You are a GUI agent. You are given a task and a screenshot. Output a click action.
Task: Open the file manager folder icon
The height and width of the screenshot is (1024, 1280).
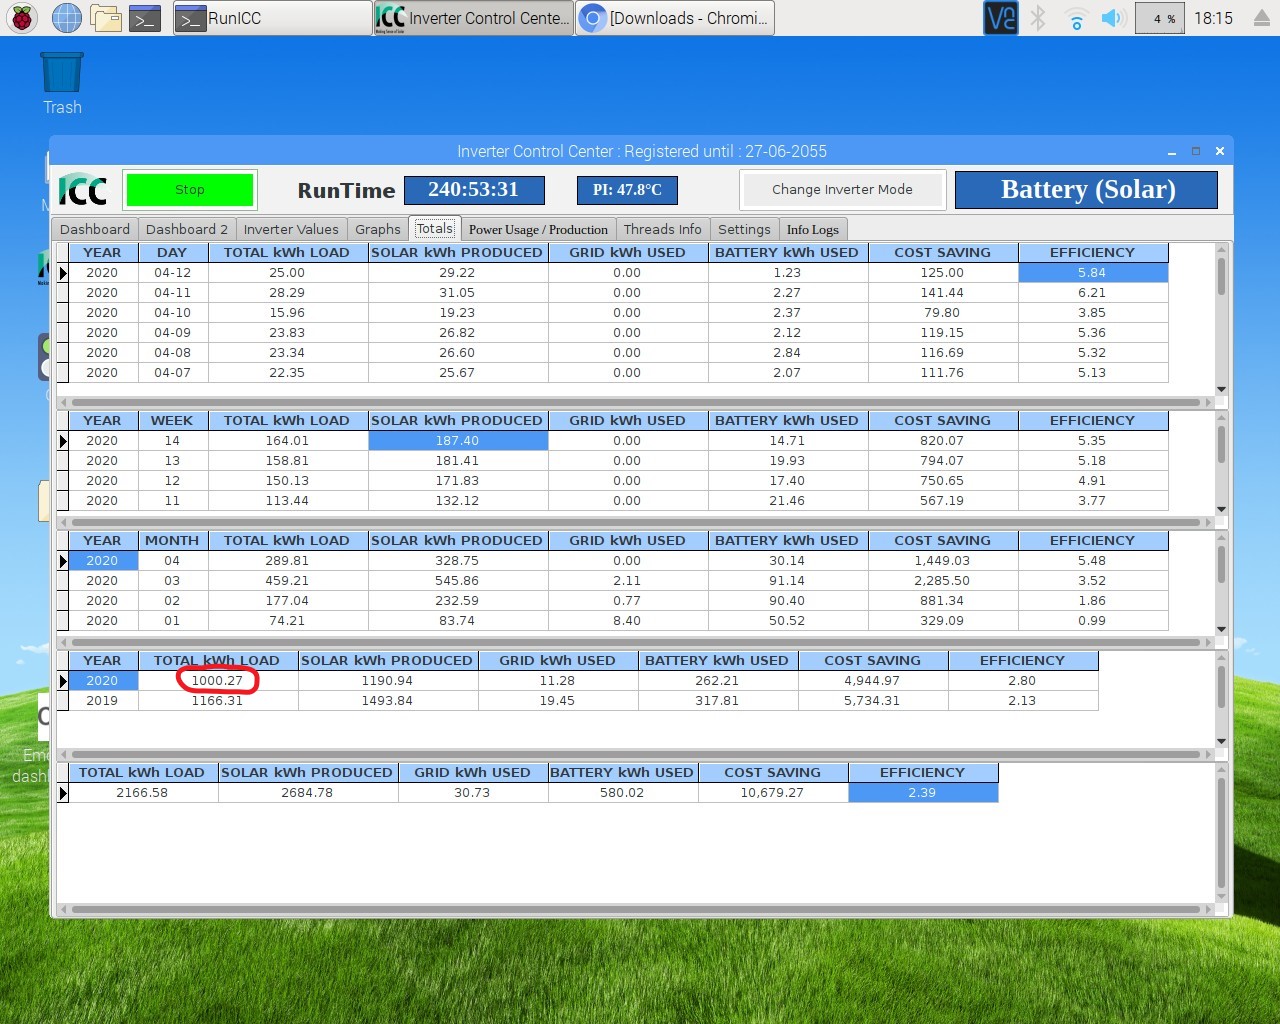pos(106,18)
